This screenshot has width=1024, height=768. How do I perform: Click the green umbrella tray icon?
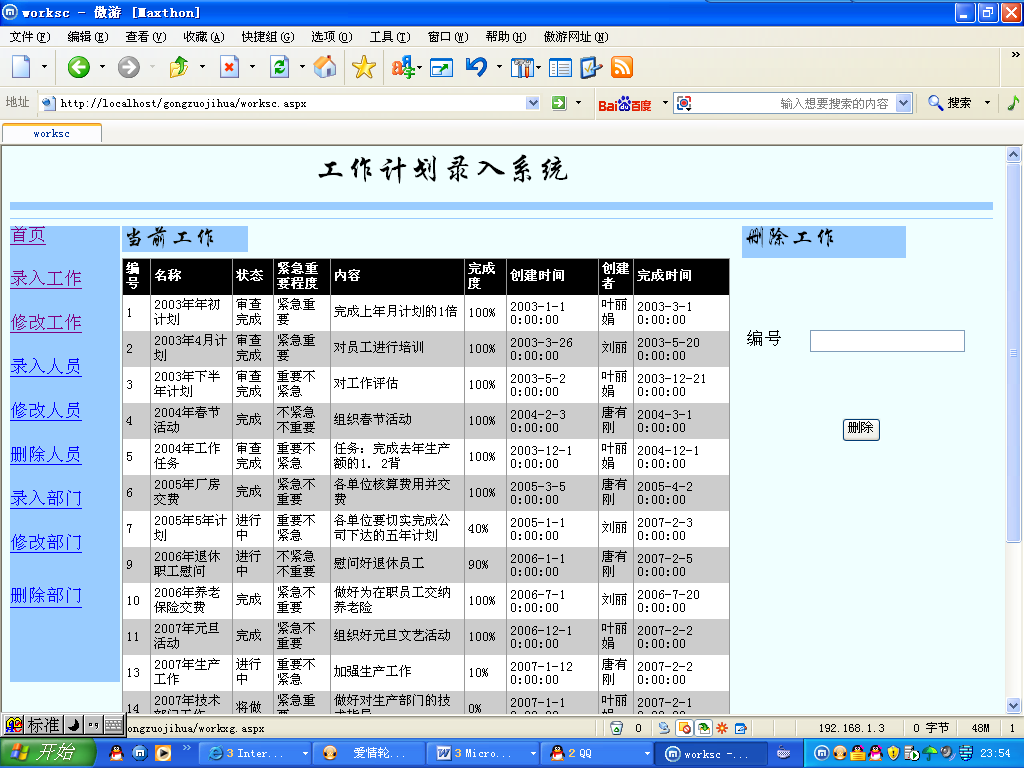[930, 754]
